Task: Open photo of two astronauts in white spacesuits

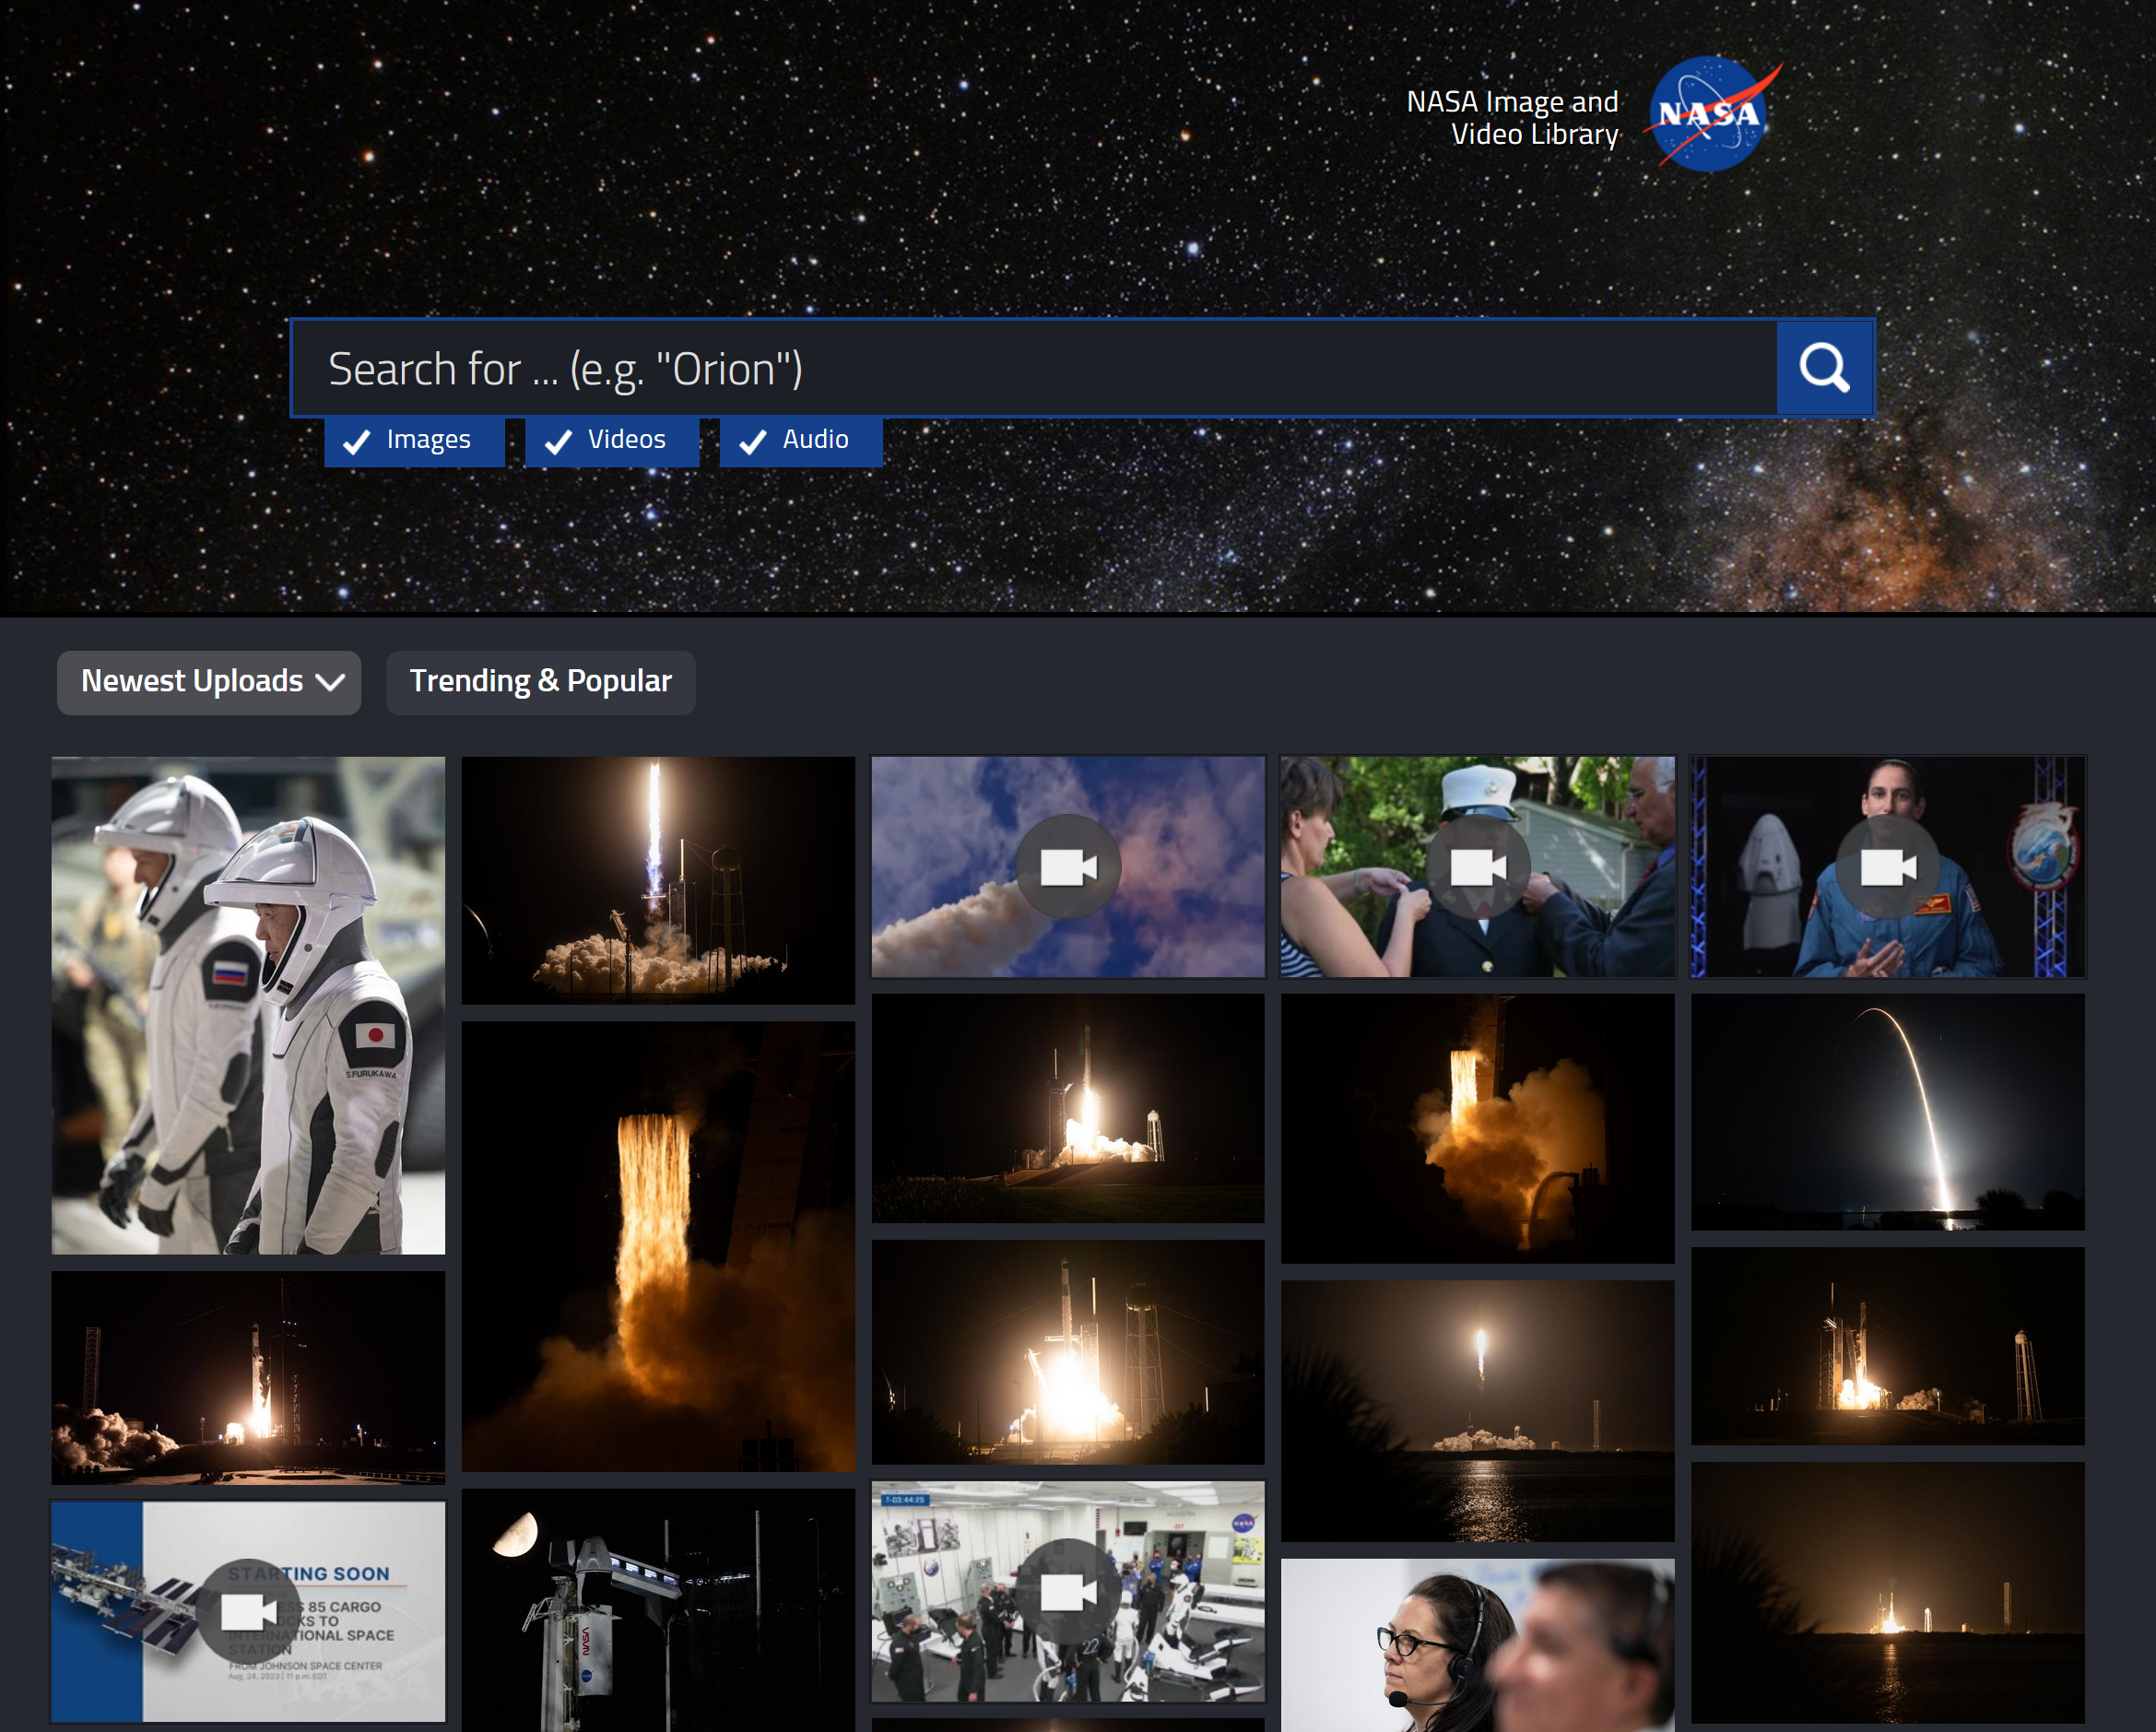Action: [x=248, y=1005]
